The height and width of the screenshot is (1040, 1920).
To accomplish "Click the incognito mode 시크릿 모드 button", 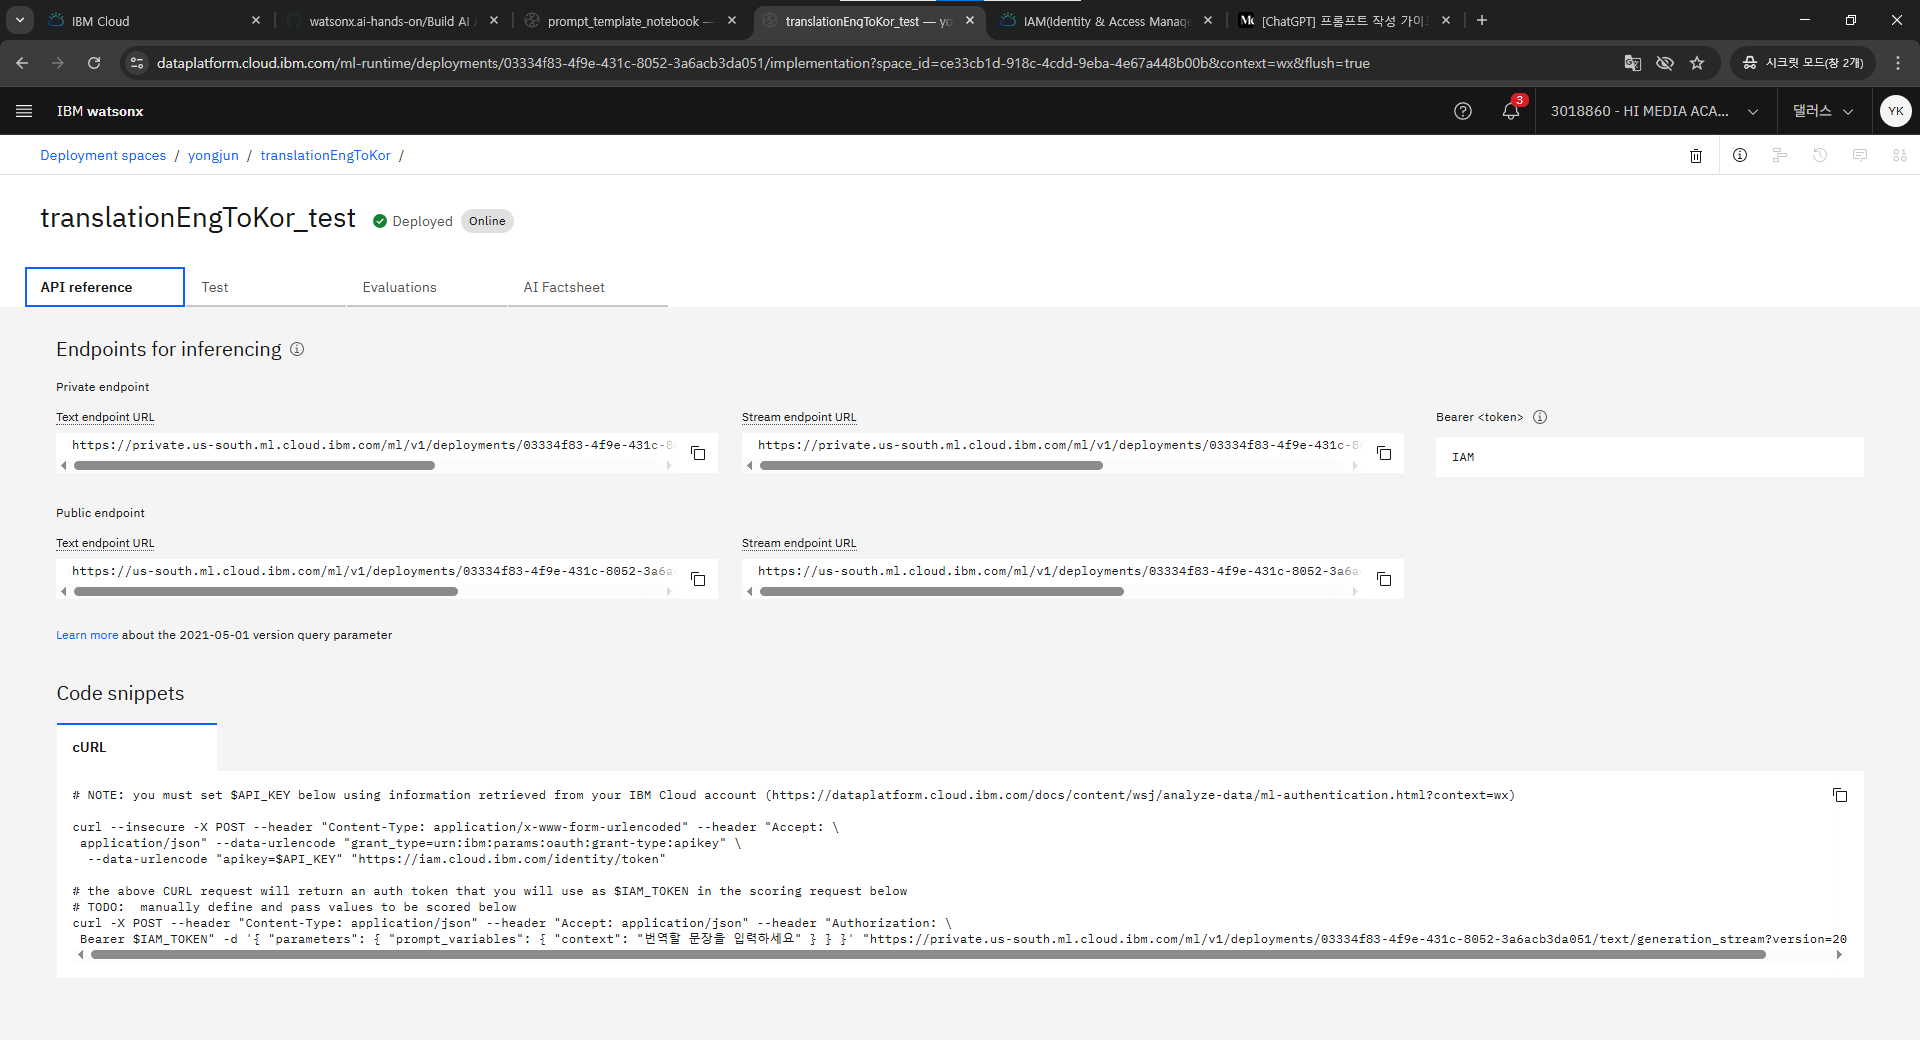I will coord(1803,63).
